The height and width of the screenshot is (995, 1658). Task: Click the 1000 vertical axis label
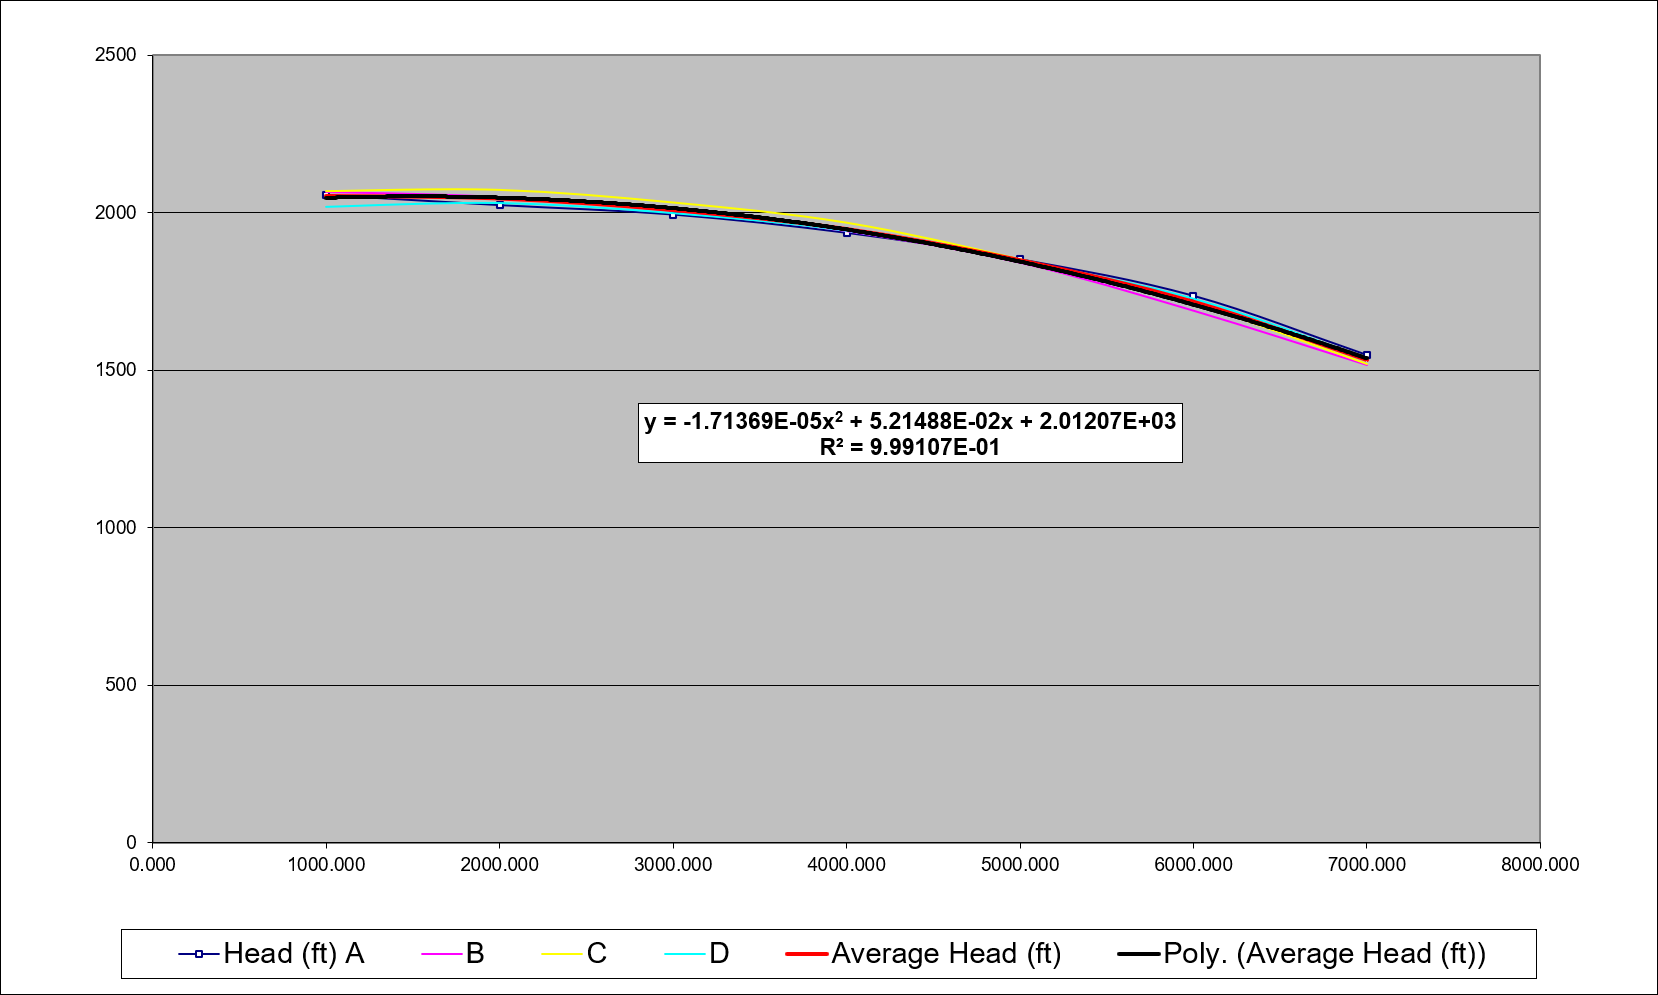point(116,528)
